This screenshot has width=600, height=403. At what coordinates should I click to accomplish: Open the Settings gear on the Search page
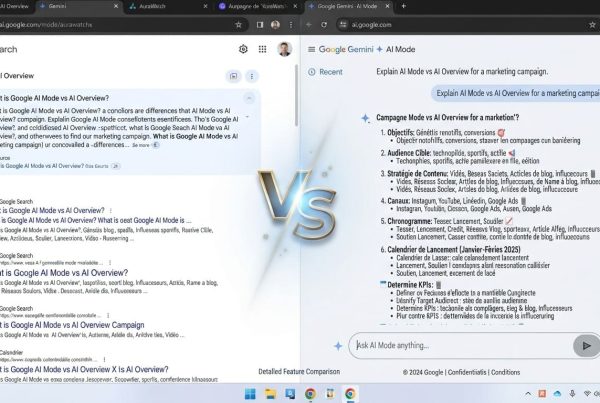[243, 49]
